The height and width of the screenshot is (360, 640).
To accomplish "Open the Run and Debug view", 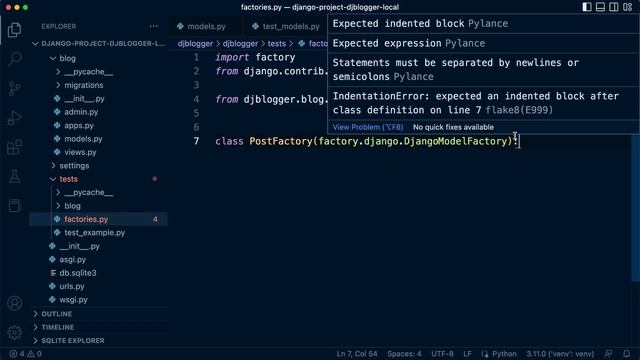I will [14, 118].
